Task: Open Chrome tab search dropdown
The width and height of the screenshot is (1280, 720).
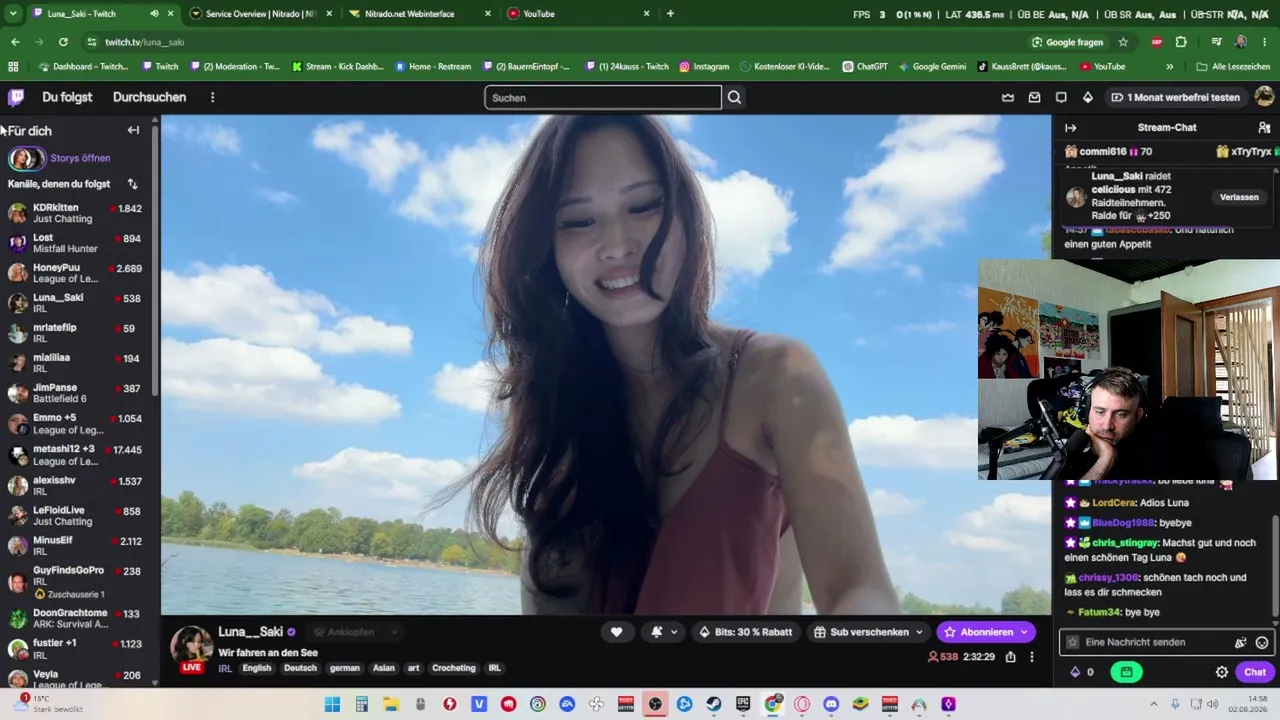Action: click(13, 14)
